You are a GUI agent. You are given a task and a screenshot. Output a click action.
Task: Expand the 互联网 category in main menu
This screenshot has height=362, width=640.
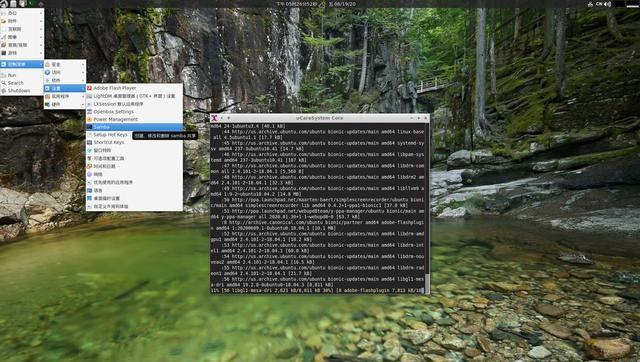pos(22,29)
